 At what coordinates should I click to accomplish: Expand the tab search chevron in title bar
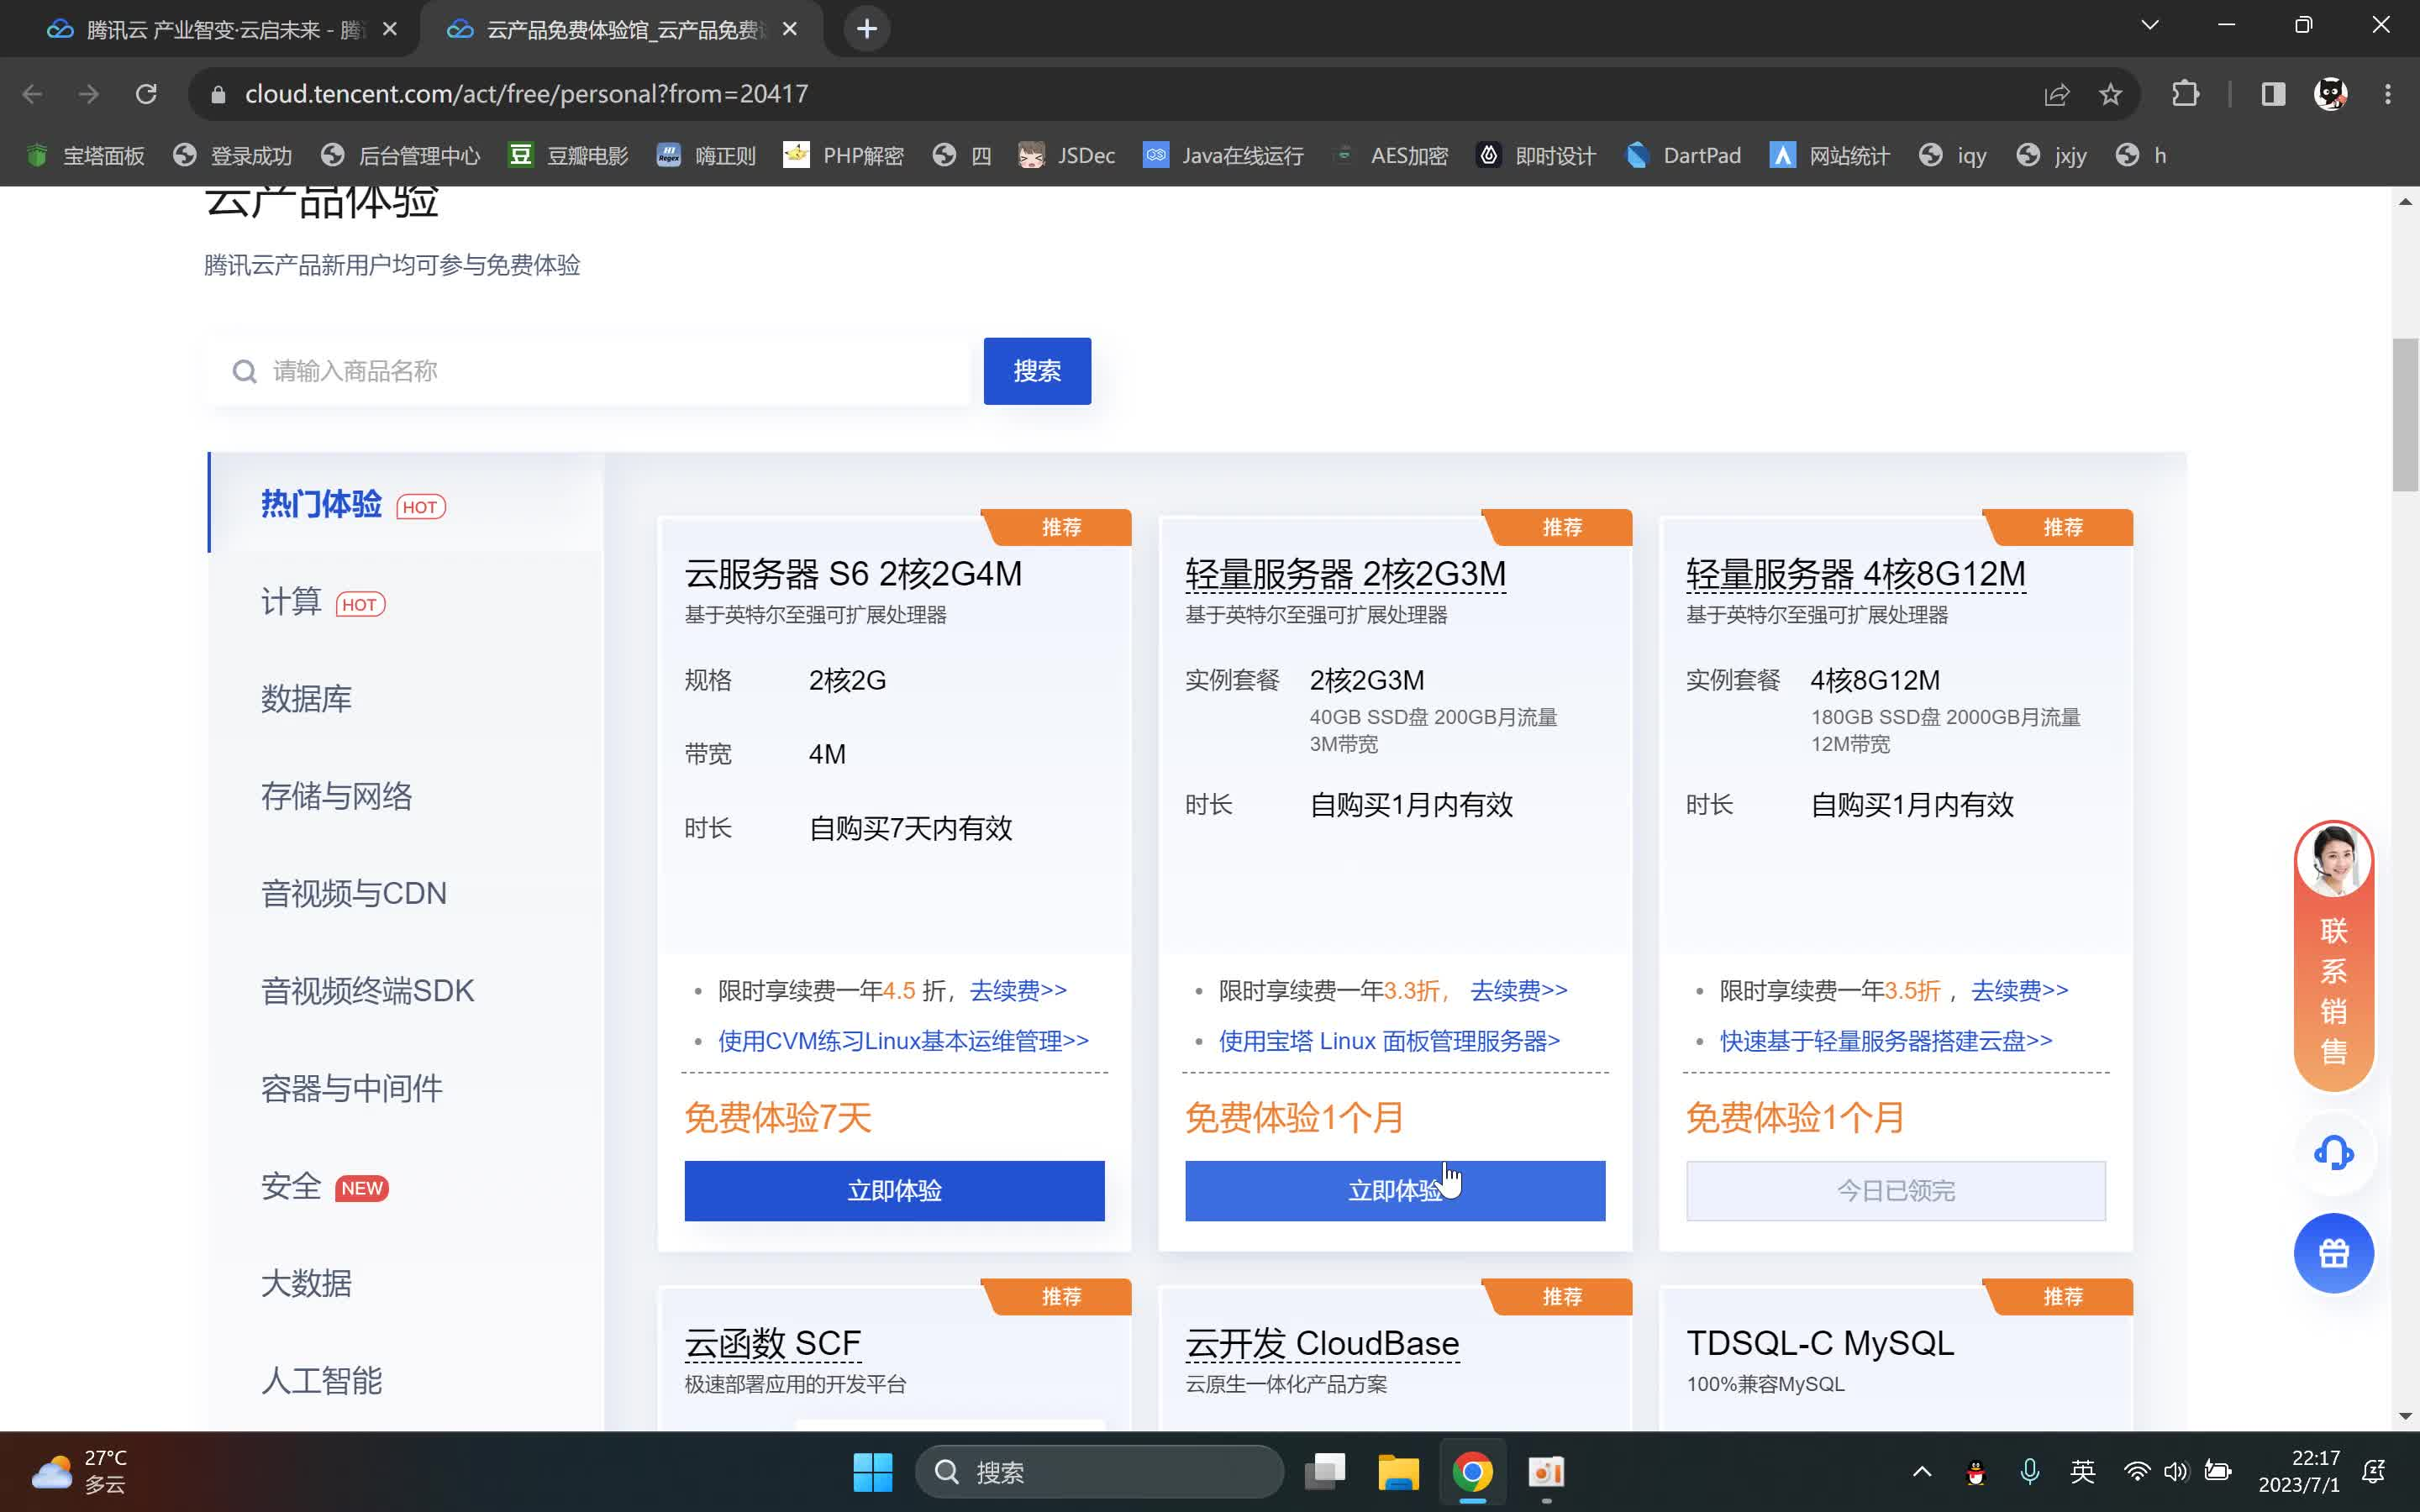pos(2149,25)
